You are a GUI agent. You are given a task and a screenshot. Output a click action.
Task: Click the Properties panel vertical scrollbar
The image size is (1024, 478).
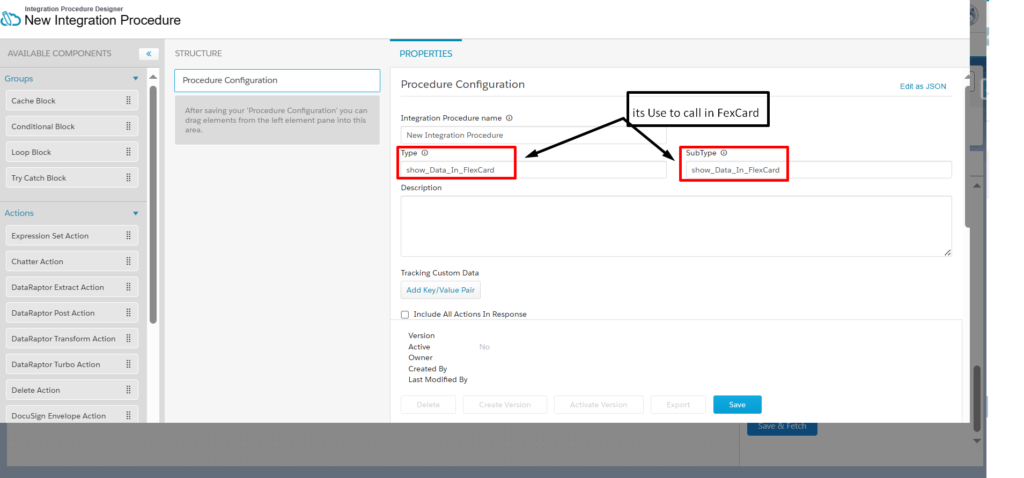(x=968, y=157)
